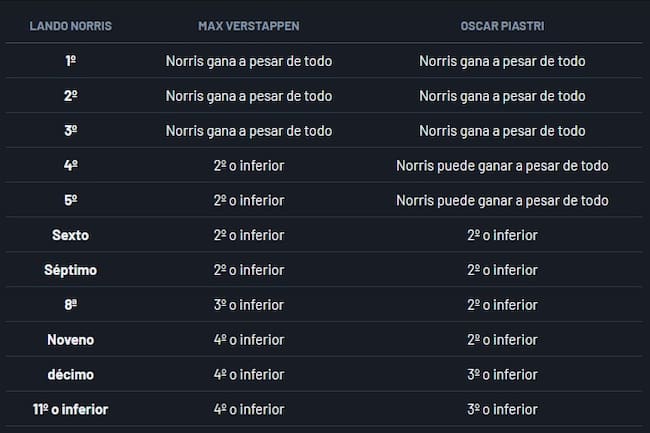Image resolution: width=650 pixels, height=433 pixels.
Task: Click the décimo row label
Action: tap(71, 374)
